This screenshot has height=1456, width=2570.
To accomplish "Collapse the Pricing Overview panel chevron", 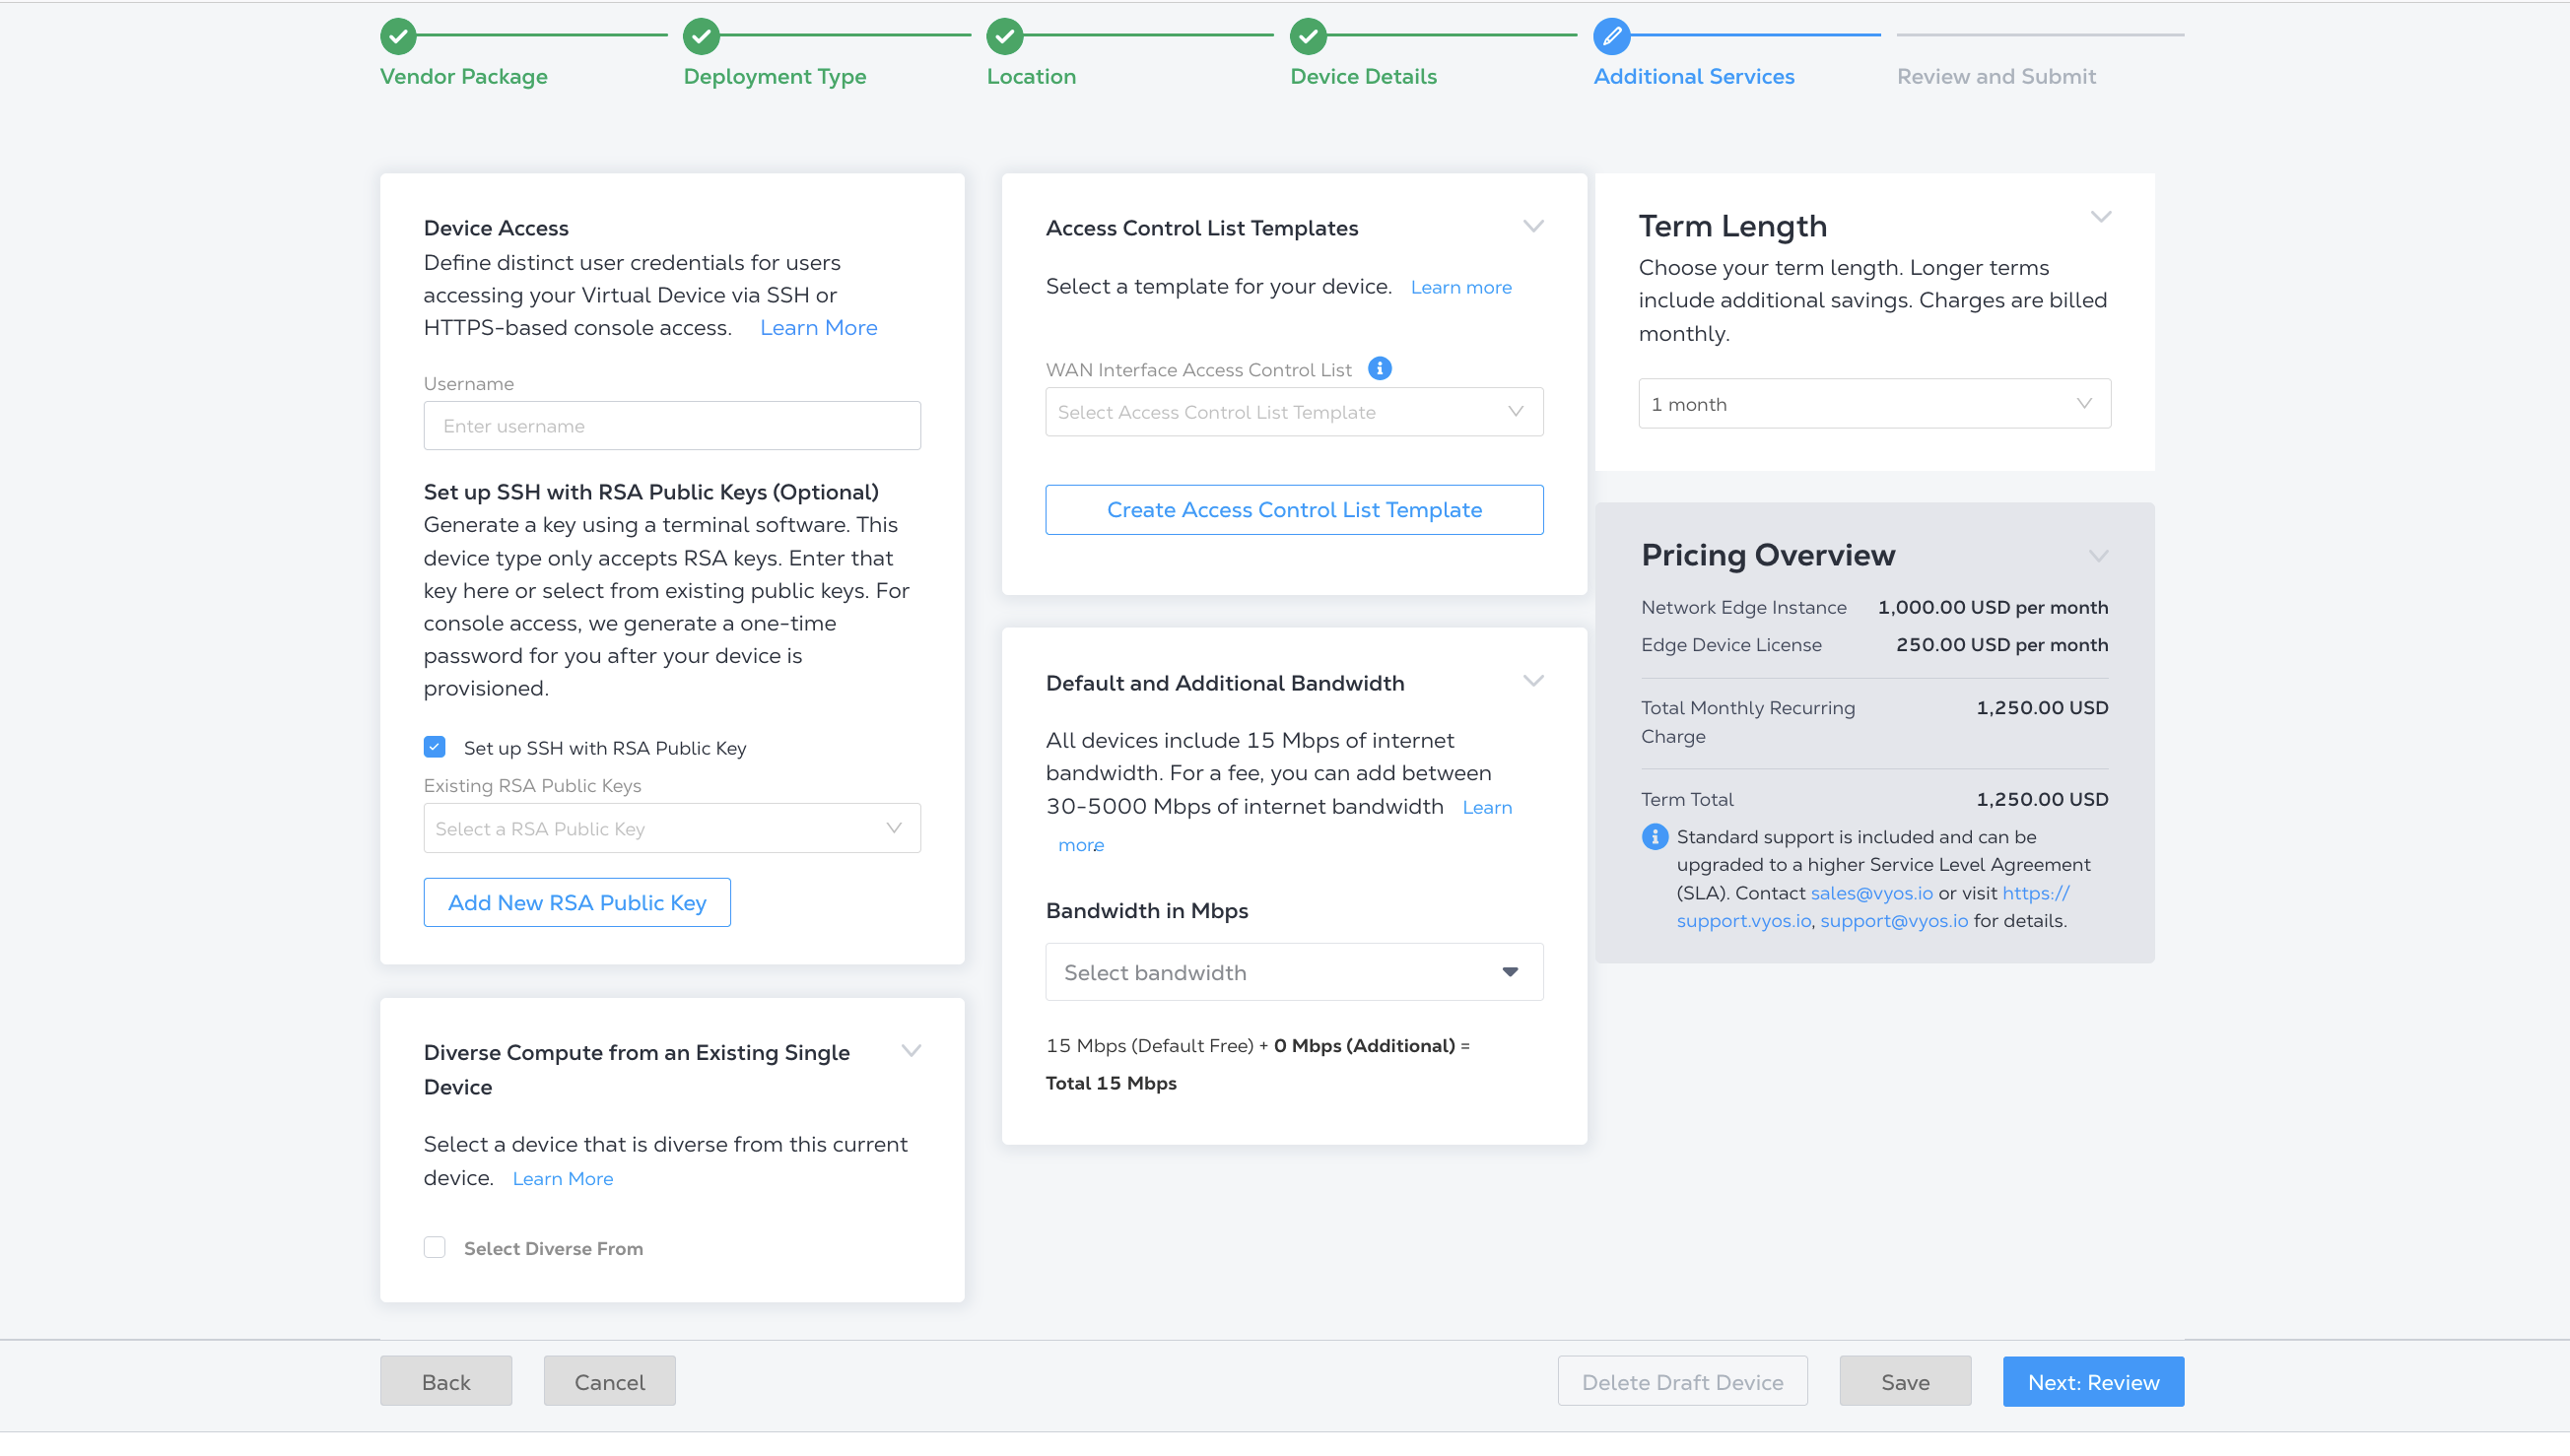I will click(2098, 556).
